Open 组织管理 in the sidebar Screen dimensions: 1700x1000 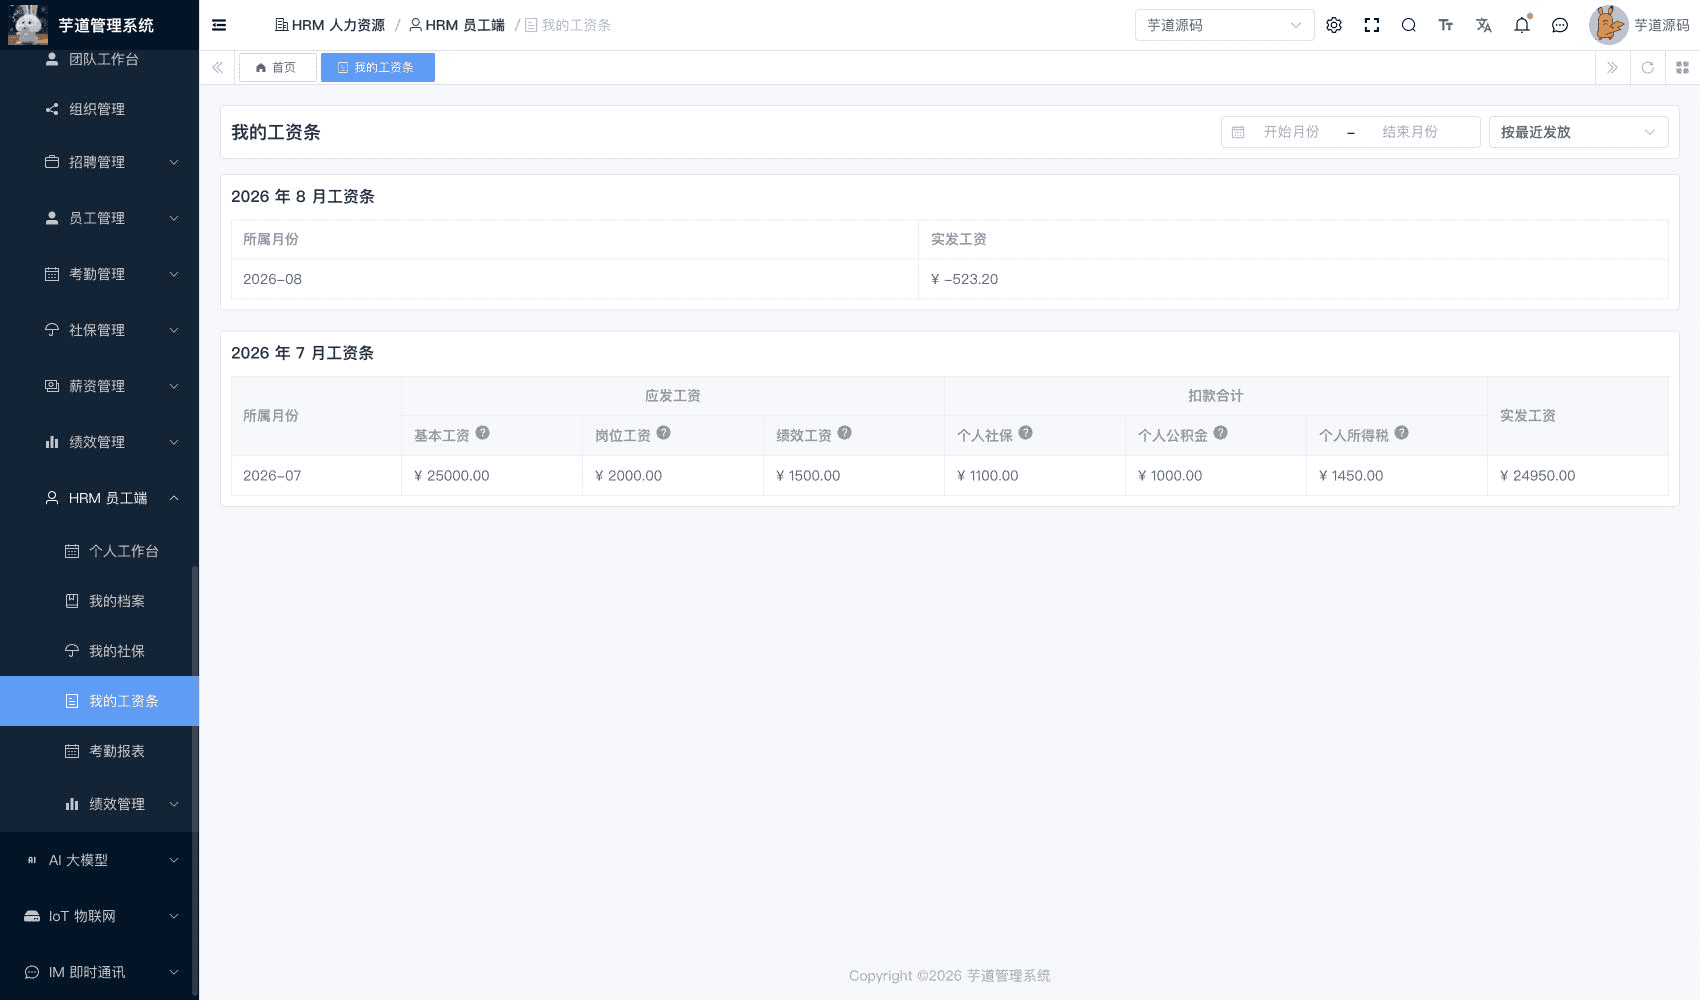99,109
